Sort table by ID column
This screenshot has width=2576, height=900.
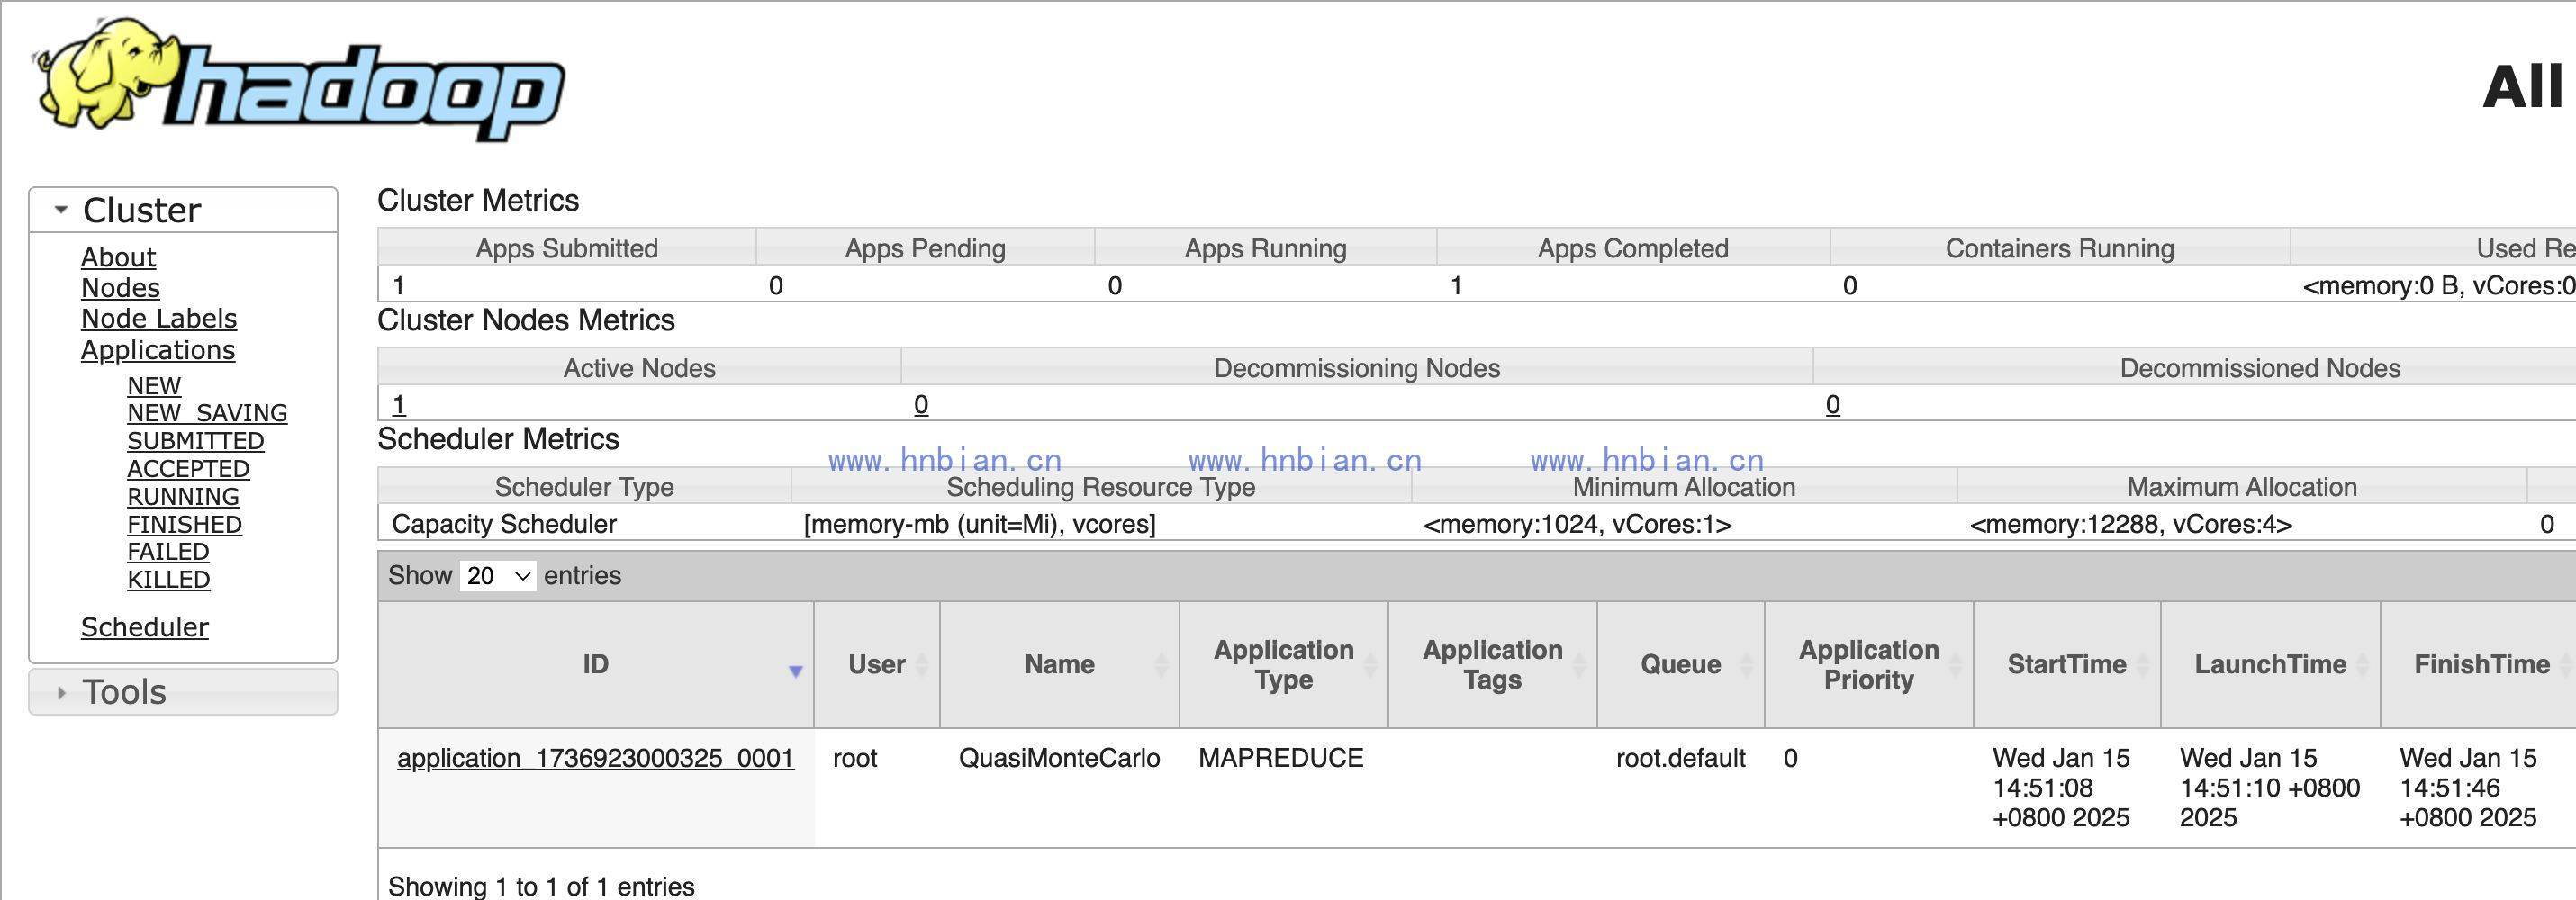click(x=596, y=664)
